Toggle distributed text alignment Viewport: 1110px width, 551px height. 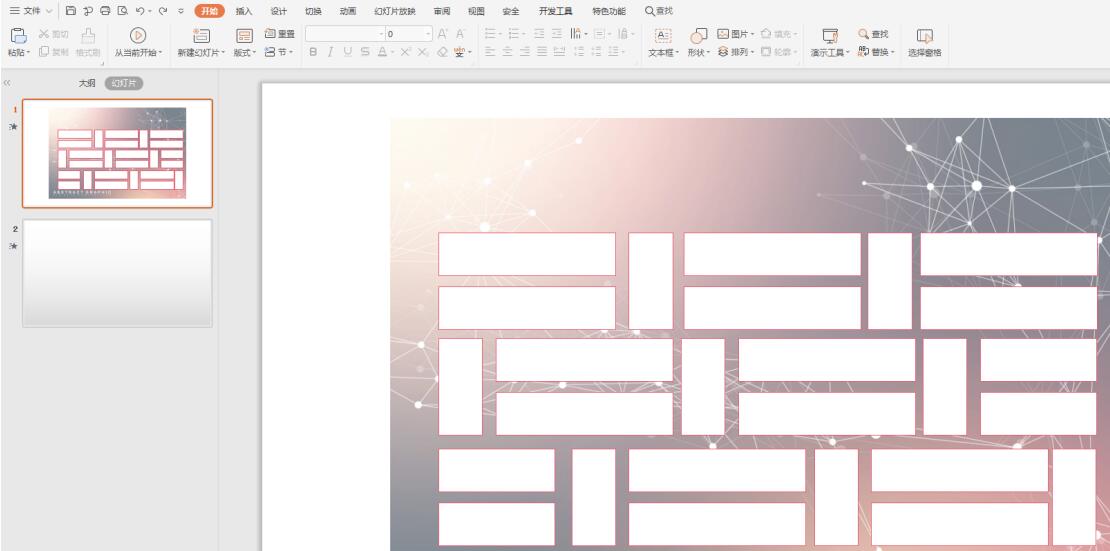tap(559, 52)
